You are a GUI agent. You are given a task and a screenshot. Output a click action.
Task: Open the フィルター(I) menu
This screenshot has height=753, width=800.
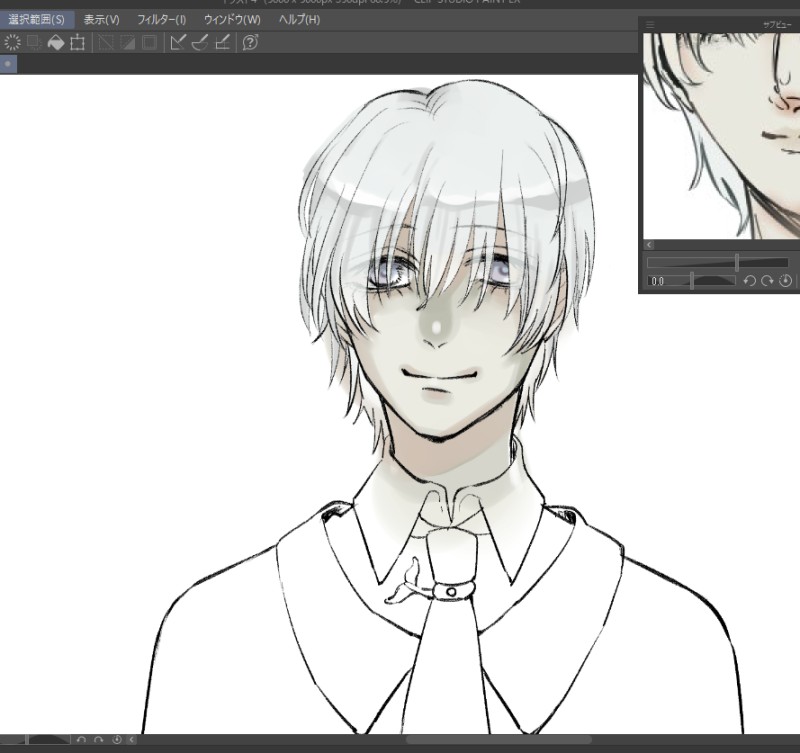click(161, 20)
